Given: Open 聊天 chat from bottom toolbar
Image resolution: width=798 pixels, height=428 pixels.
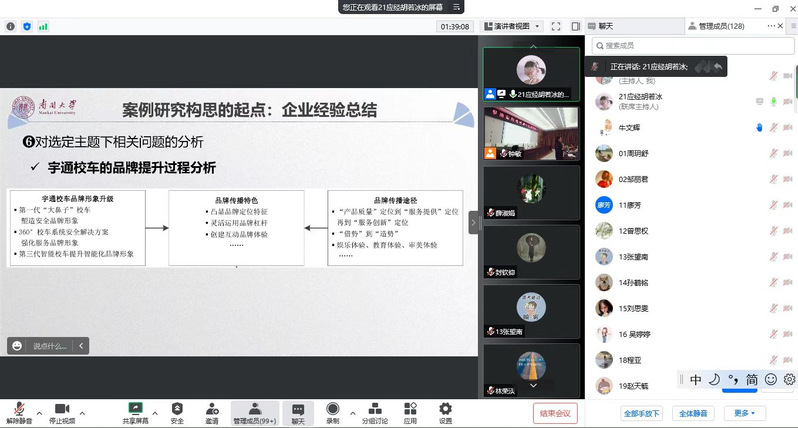Looking at the screenshot, I should pos(298,412).
